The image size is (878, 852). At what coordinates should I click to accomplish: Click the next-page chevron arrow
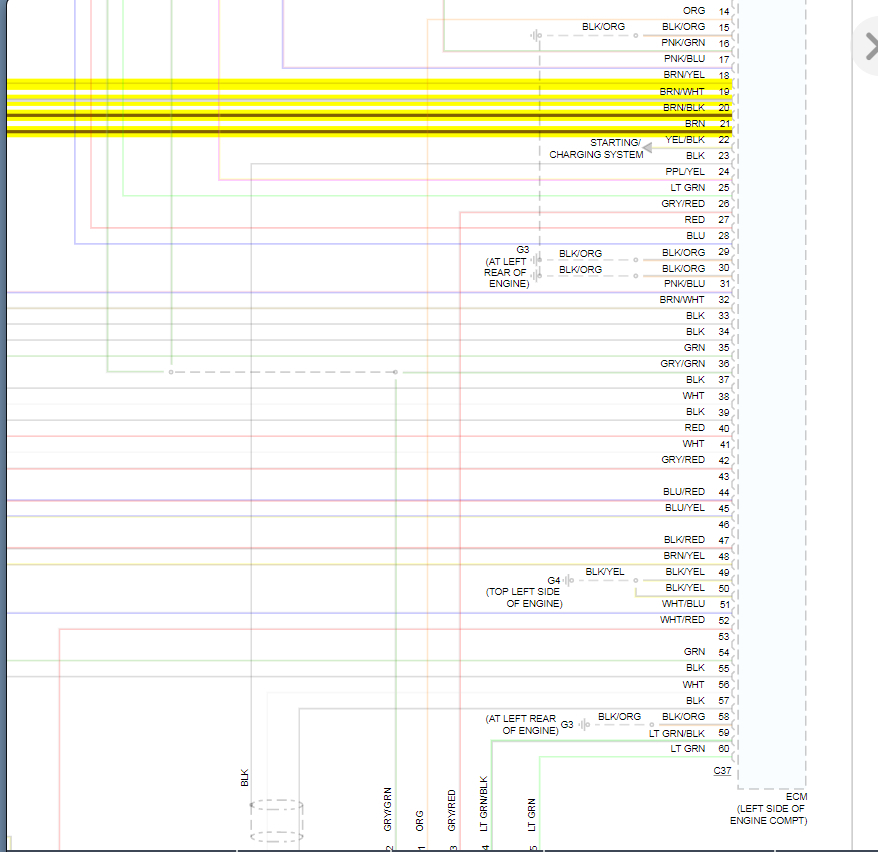pos(871,46)
